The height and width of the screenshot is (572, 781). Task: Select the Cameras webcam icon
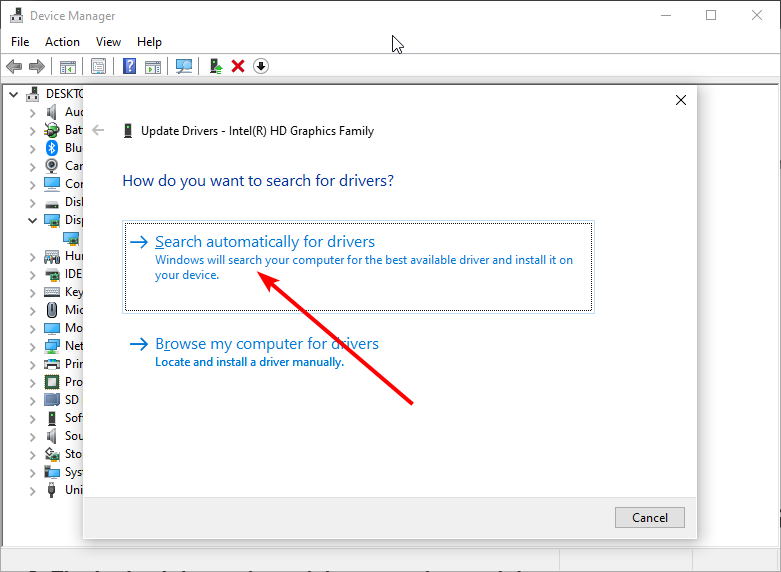pos(52,165)
